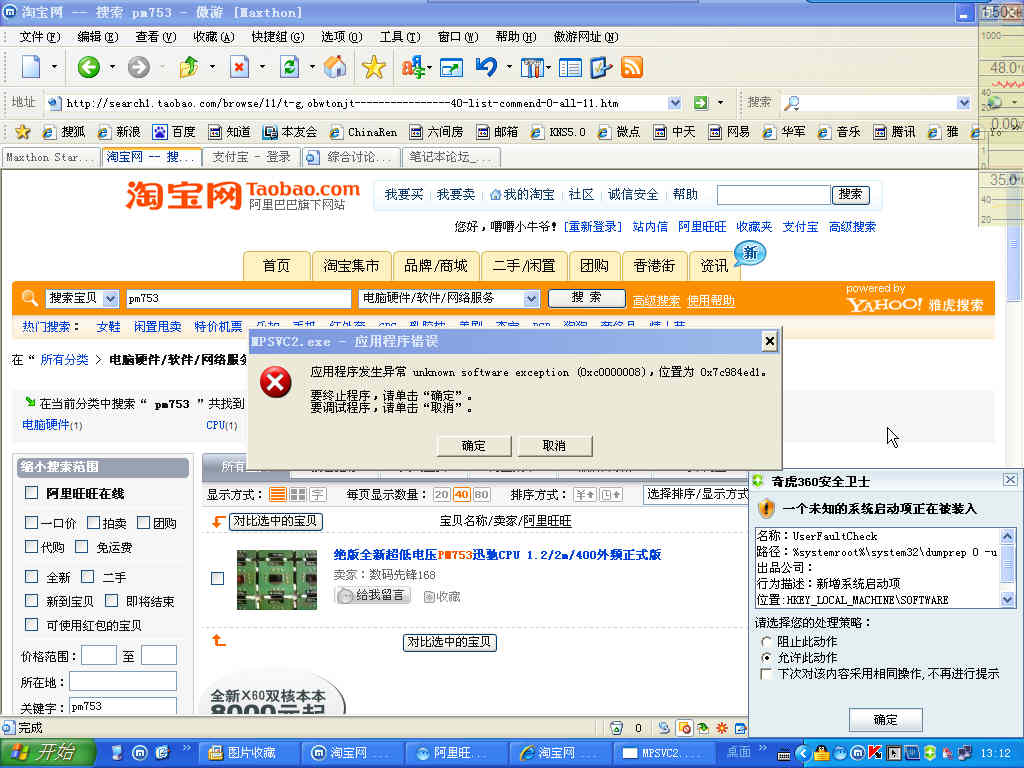Click the up-folder green arrow toolbar icon
The height and width of the screenshot is (768, 1024).
tap(189, 67)
